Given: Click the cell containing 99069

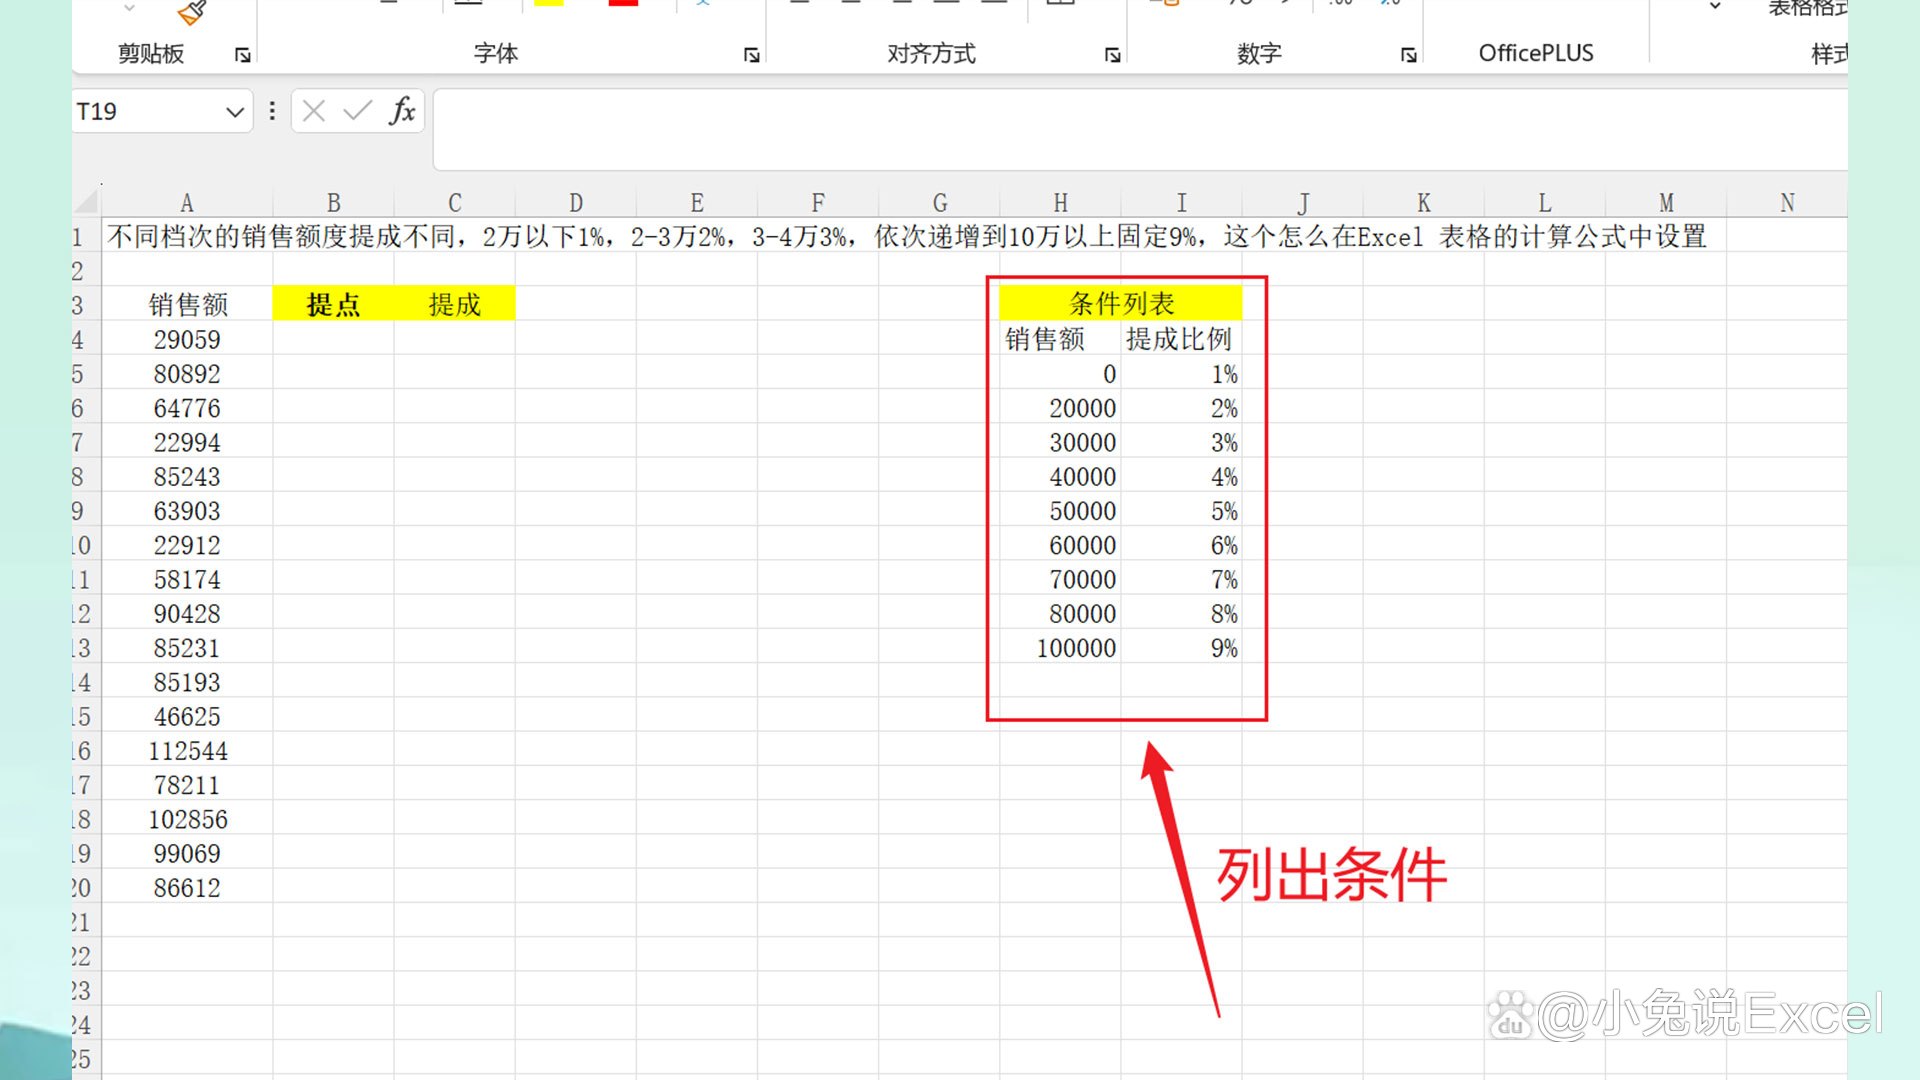Looking at the screenshot, I should click(187, 854).
